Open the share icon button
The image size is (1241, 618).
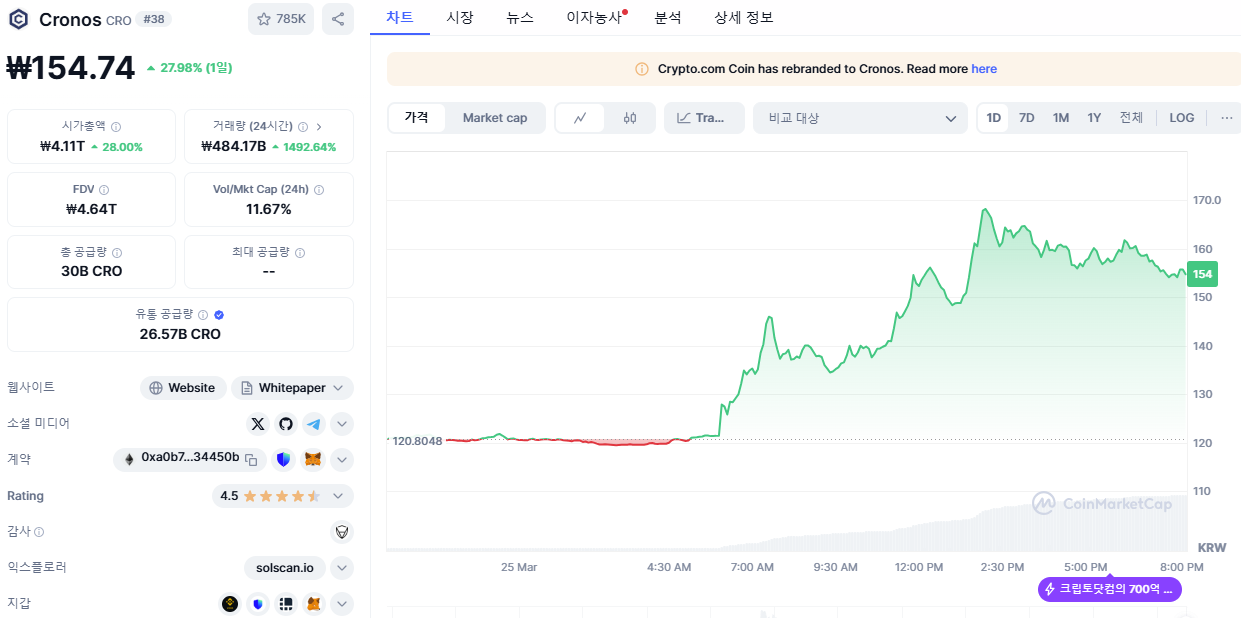click(338, 19)
